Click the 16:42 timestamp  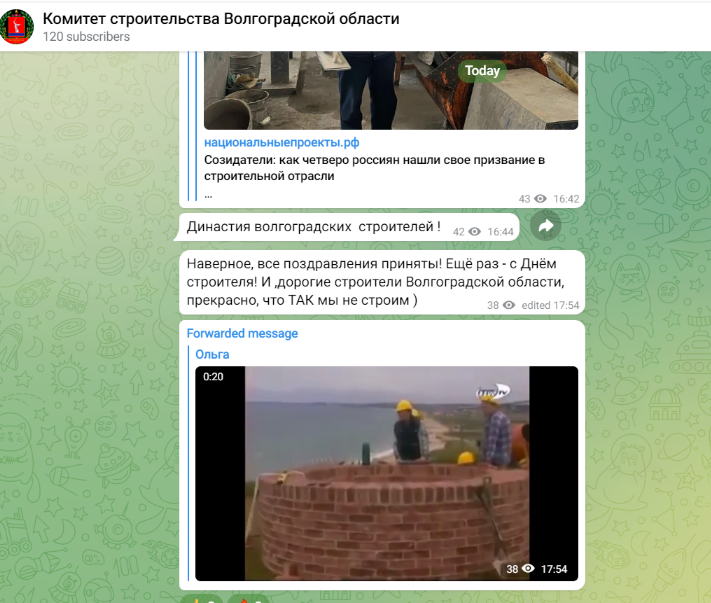566,199
